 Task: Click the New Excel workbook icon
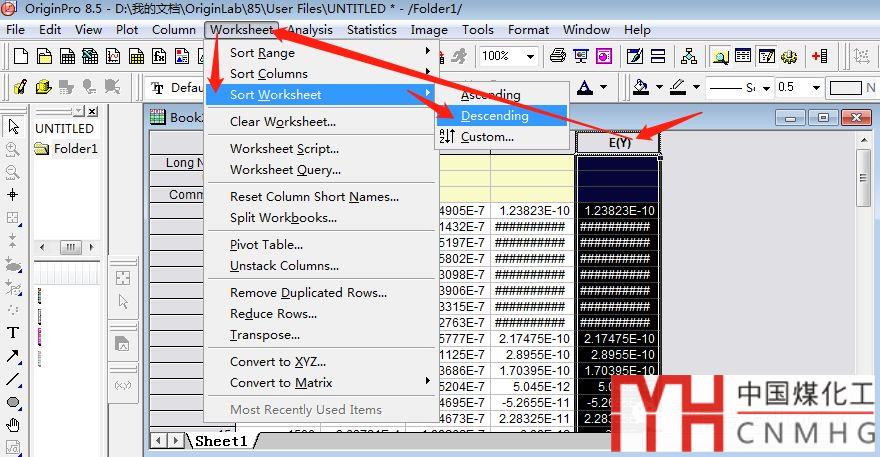pos(90,56)
